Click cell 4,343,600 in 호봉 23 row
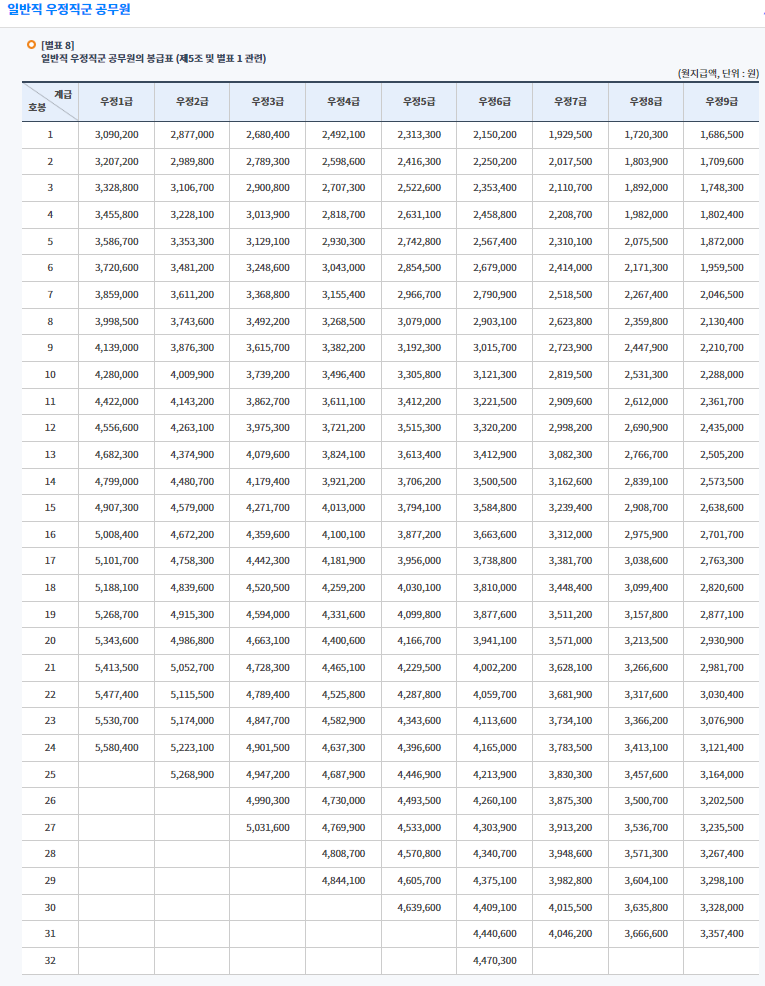The height and width of the screenshot is (986, 765). click(419, 720)
